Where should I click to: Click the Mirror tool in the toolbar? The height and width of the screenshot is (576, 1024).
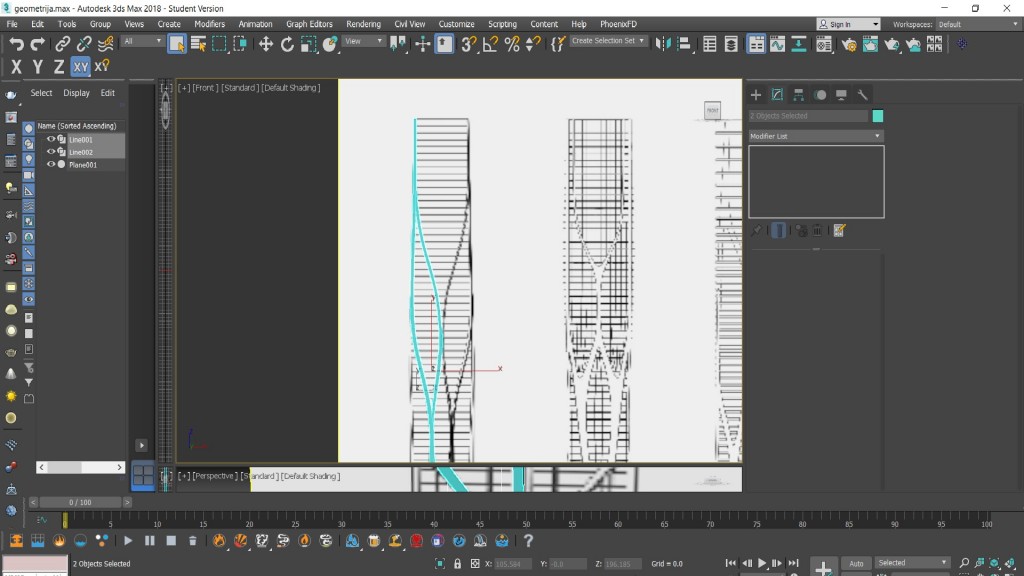click(663, 44)
